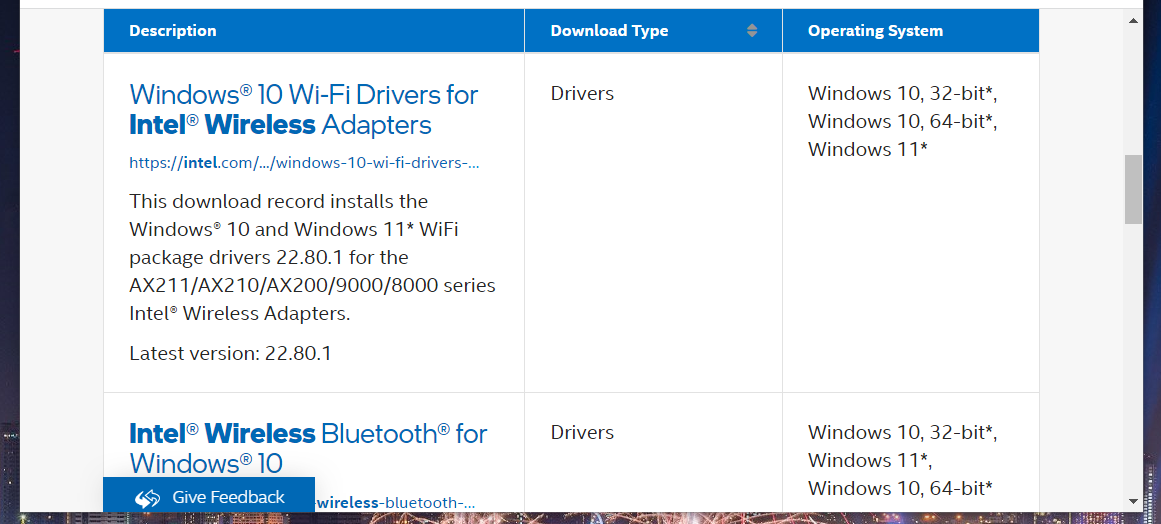Click the AX211/AX210/AX200 description text

point(312,258)
